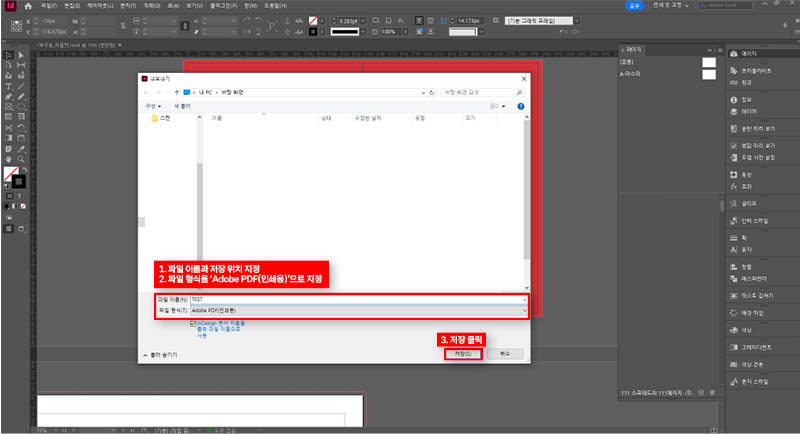The width and height of the screenshot is (800, 434).
Task: Select the Selection tool arrow
Action: tap(9, 55)
